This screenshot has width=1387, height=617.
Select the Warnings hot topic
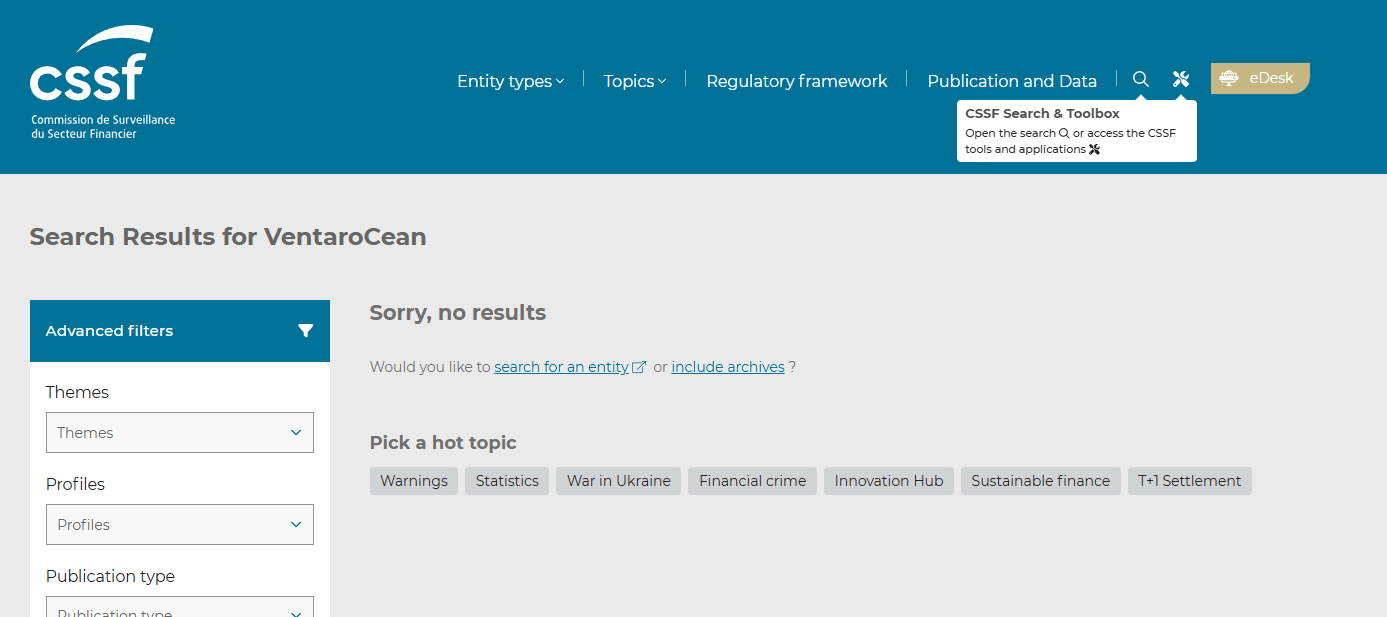coord(414,481)
